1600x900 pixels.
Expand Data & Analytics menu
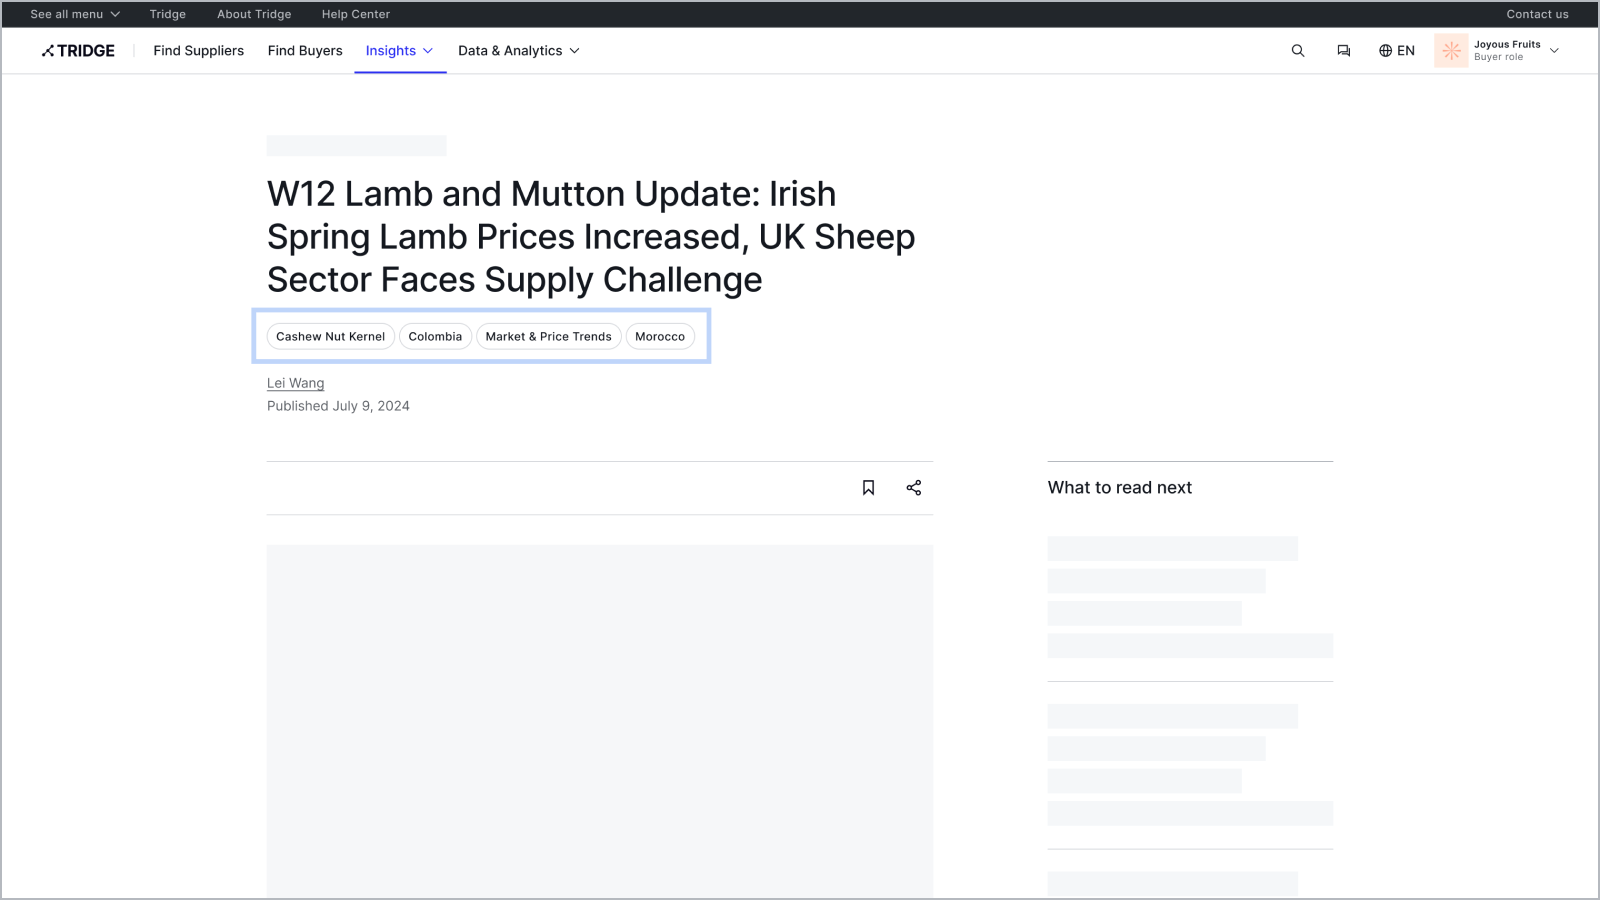coord(518,51)
